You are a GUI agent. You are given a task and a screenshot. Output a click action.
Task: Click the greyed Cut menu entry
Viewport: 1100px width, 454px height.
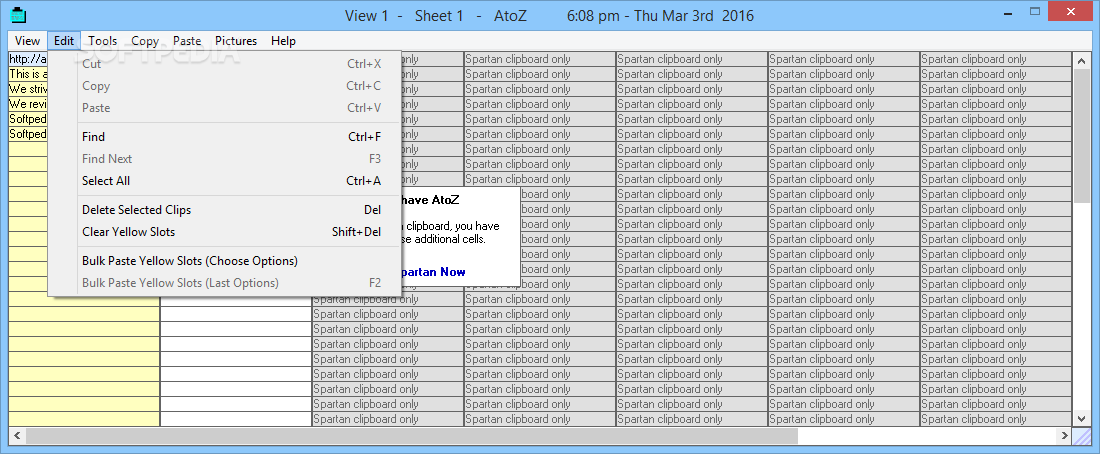[x=224, y=64]
